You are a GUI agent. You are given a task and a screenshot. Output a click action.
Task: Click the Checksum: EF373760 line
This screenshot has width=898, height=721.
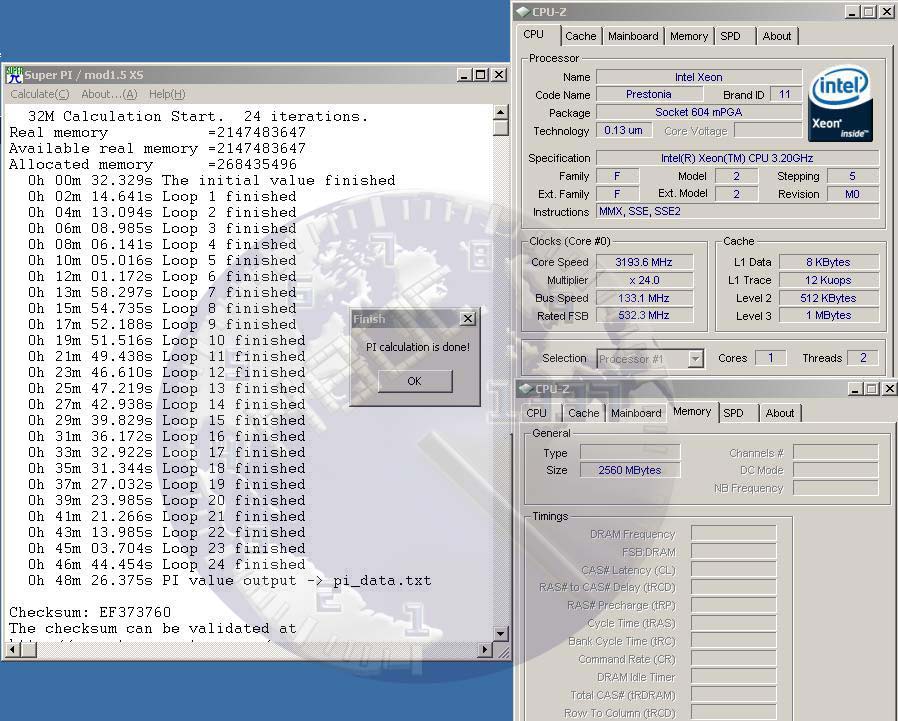point(90,612)
